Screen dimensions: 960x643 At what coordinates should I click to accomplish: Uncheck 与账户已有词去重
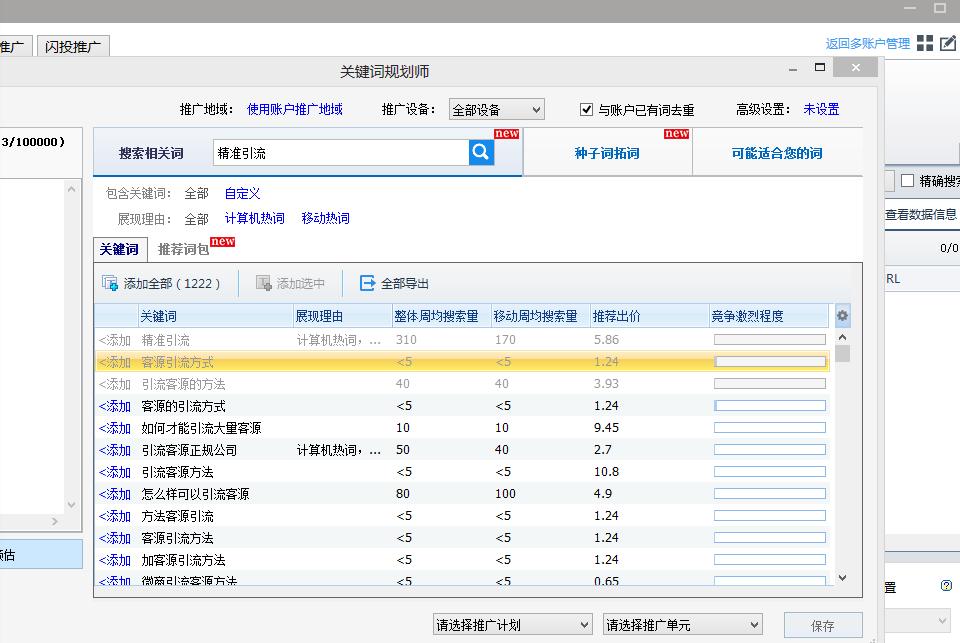(x=586, y=110)
